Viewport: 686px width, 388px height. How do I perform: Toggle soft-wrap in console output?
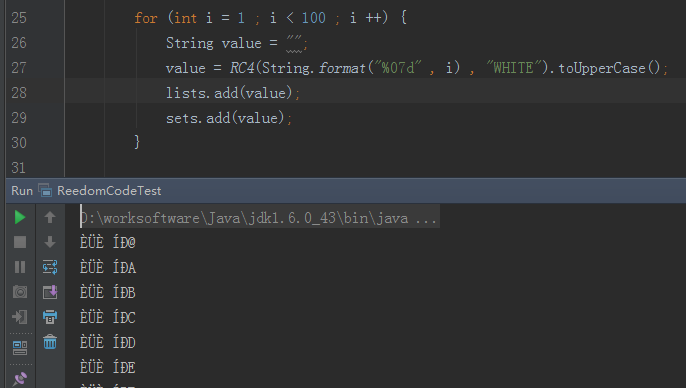pyautogui.click(x=50, y=267)
